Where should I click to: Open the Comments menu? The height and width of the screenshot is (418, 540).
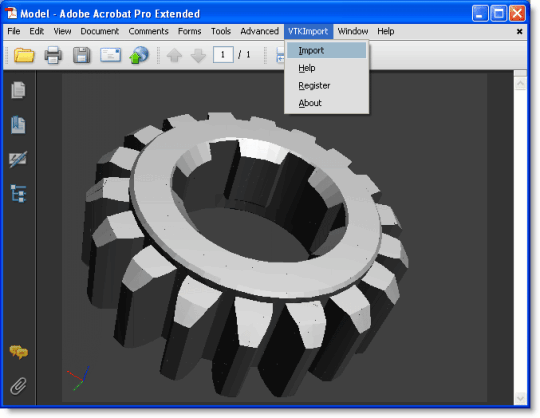coord(148,31)
